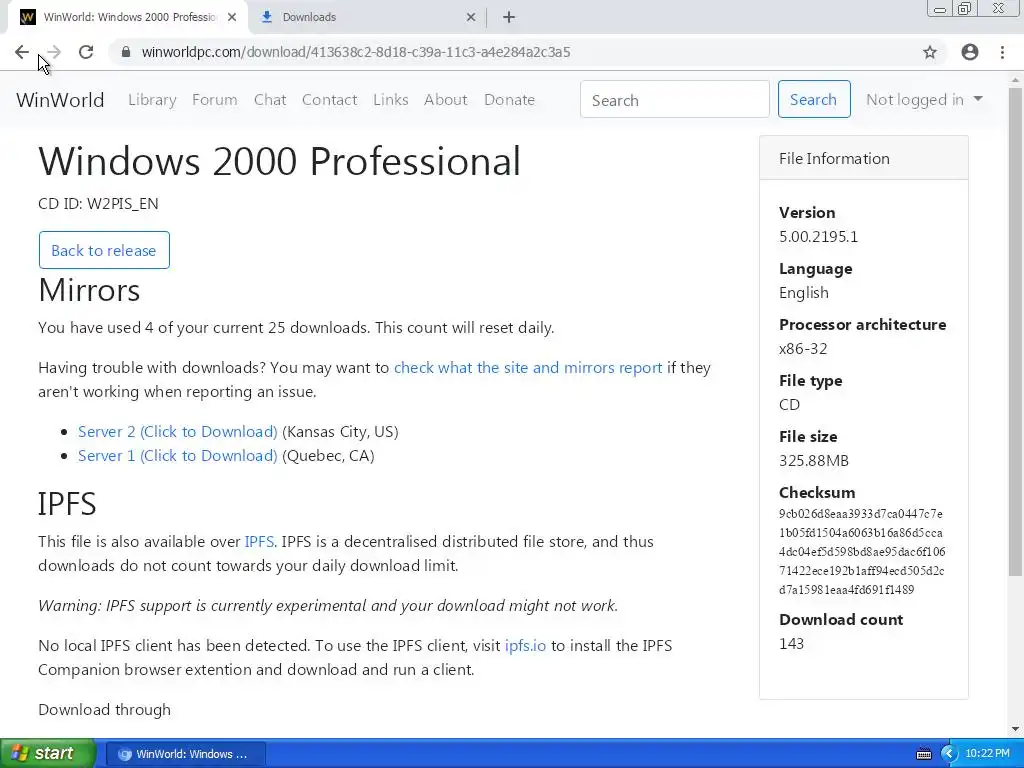
Task: Select WinWorld Chrome taskbar button
Action: (x=185, y=754)
